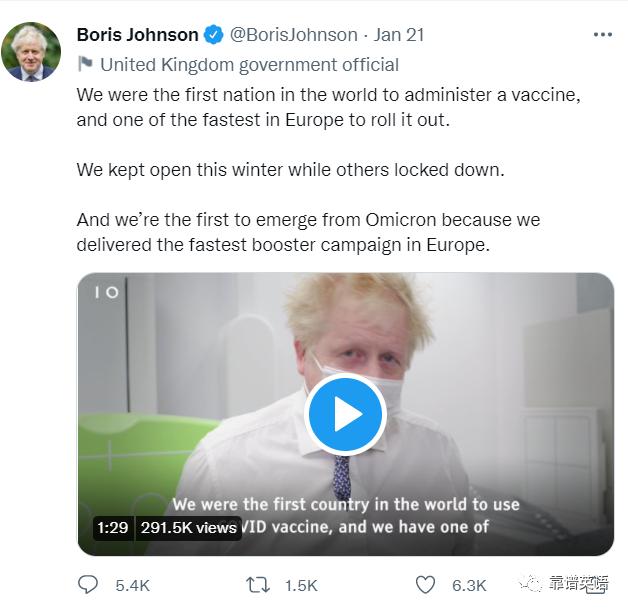Open the @BorisJohnson handle link

(x=293, y=35)
